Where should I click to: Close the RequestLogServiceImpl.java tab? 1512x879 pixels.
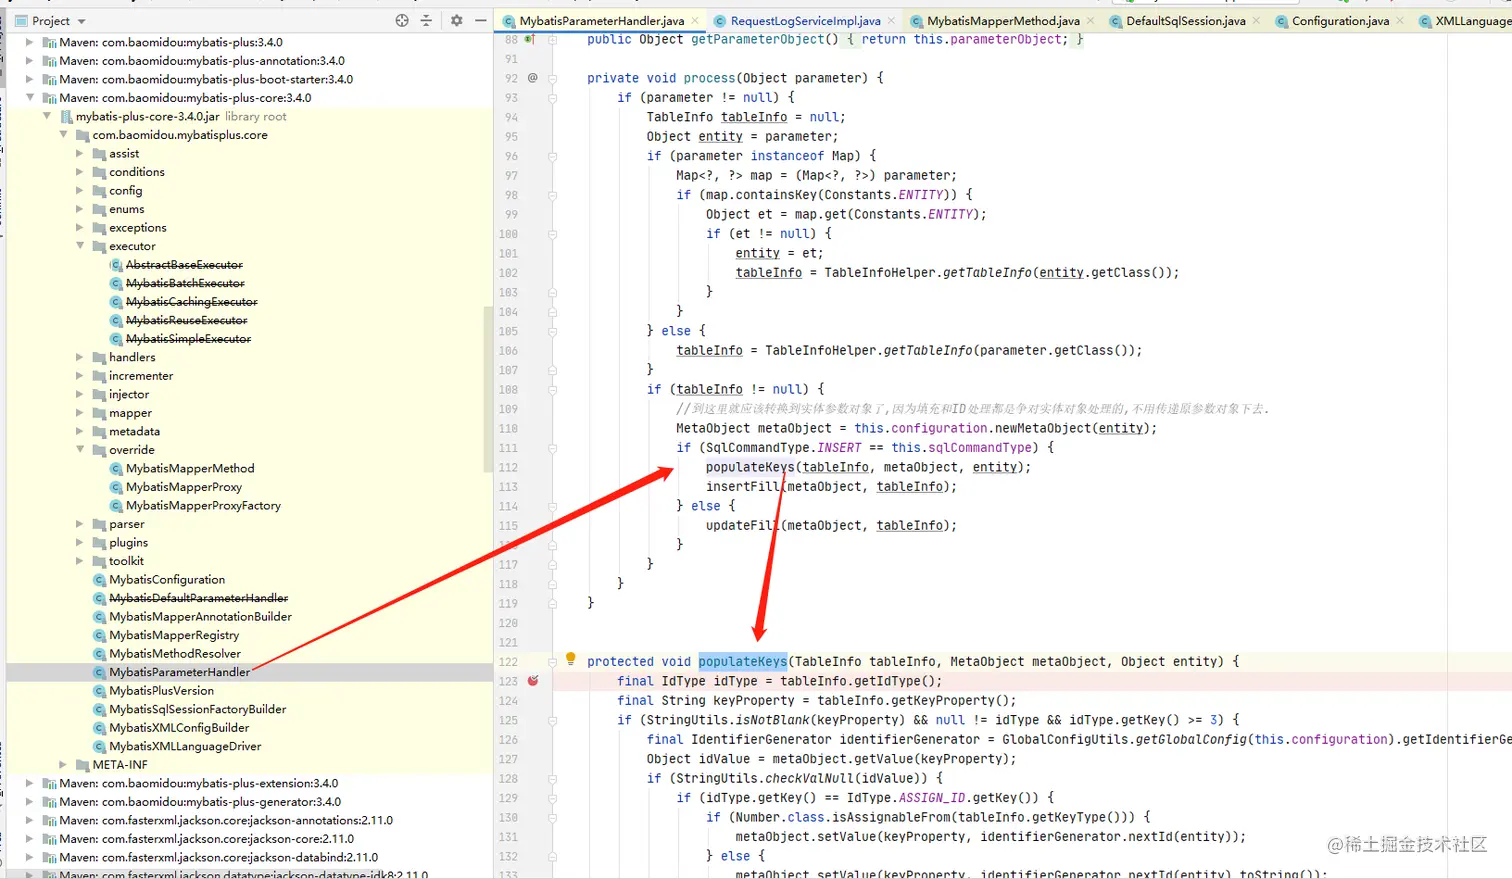[891, 20]
